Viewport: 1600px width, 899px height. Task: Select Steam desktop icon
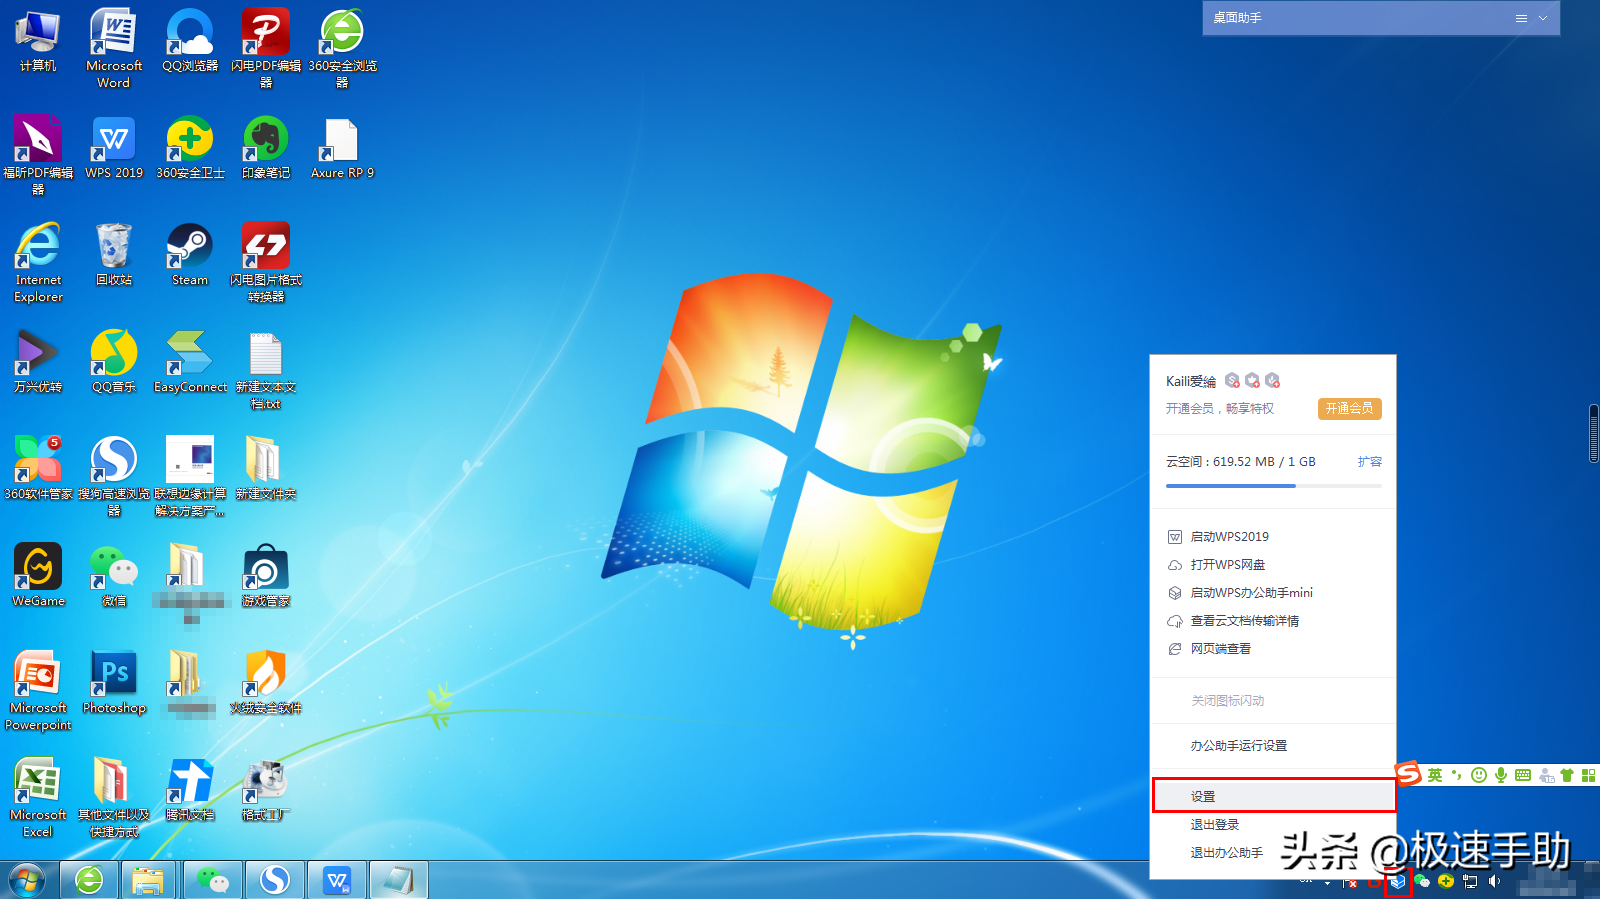[190, 255]
